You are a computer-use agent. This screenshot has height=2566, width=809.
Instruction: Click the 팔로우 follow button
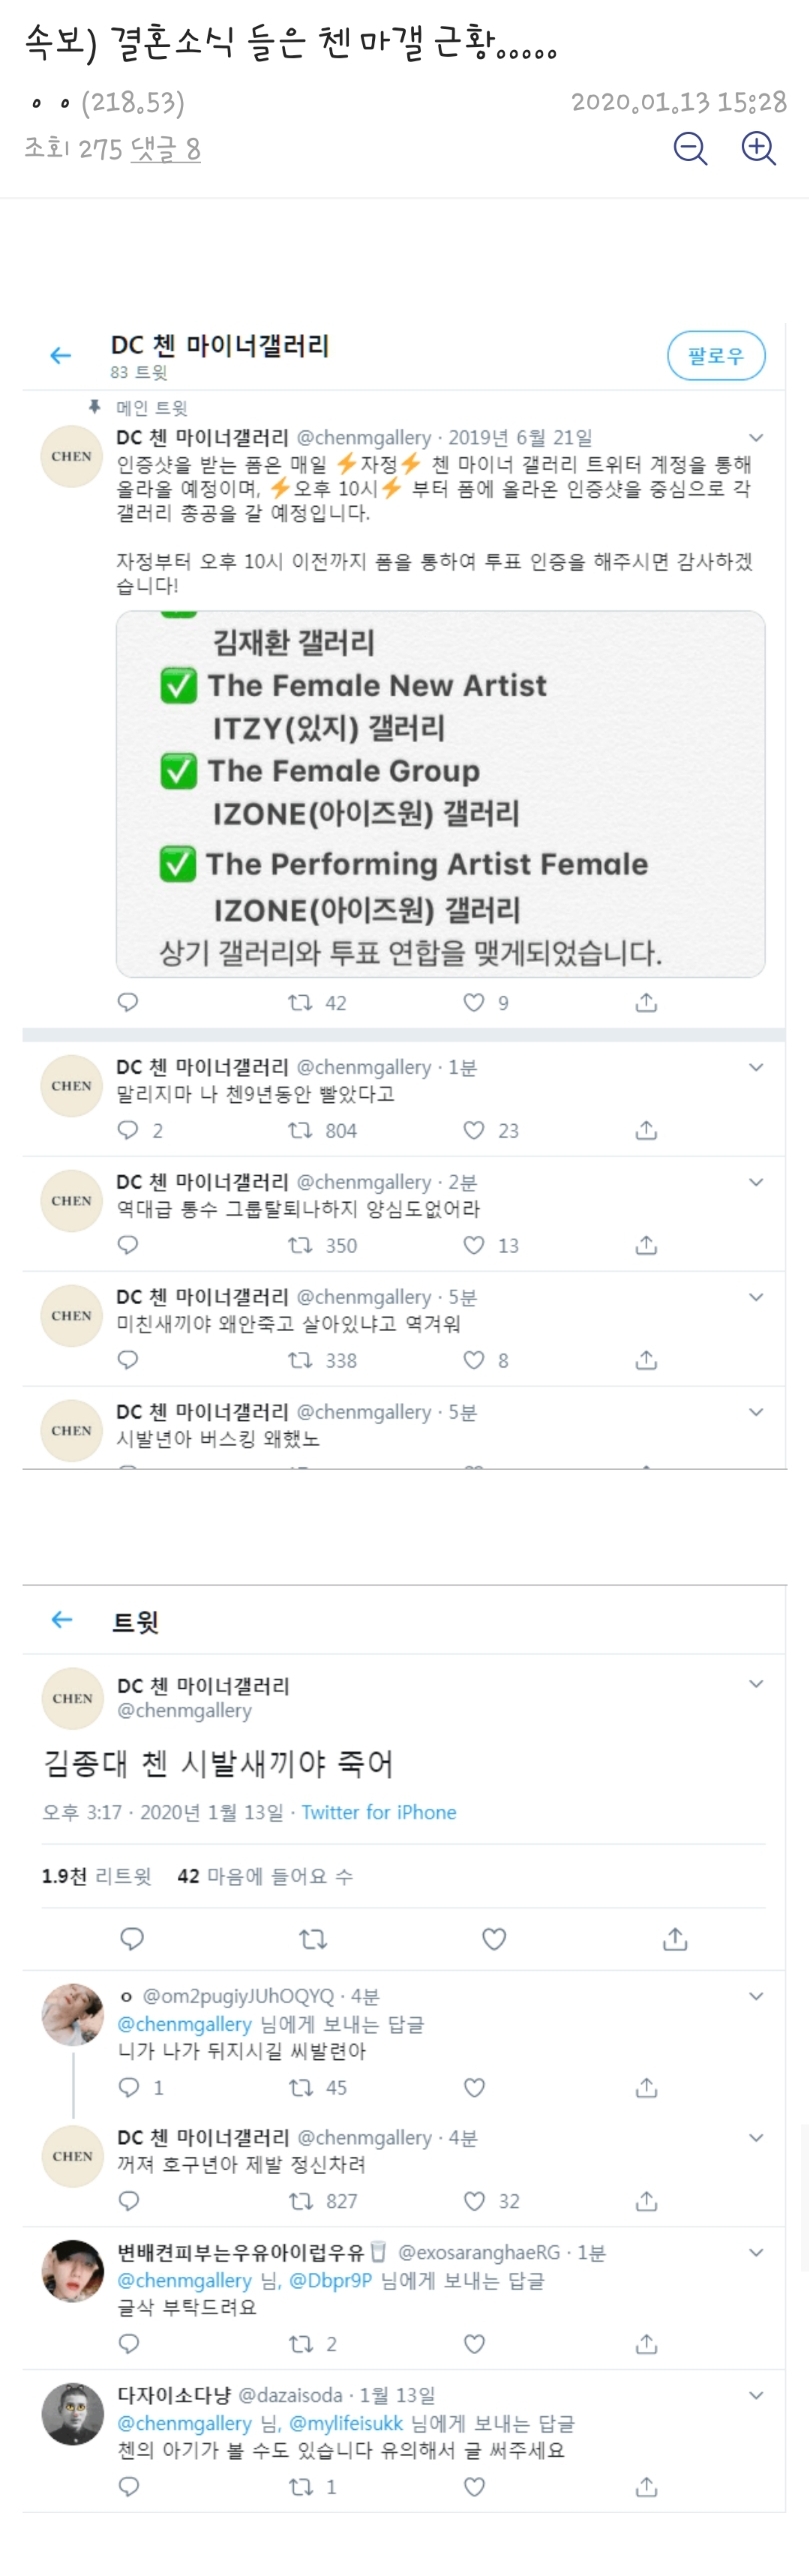[x=716, y=356]
